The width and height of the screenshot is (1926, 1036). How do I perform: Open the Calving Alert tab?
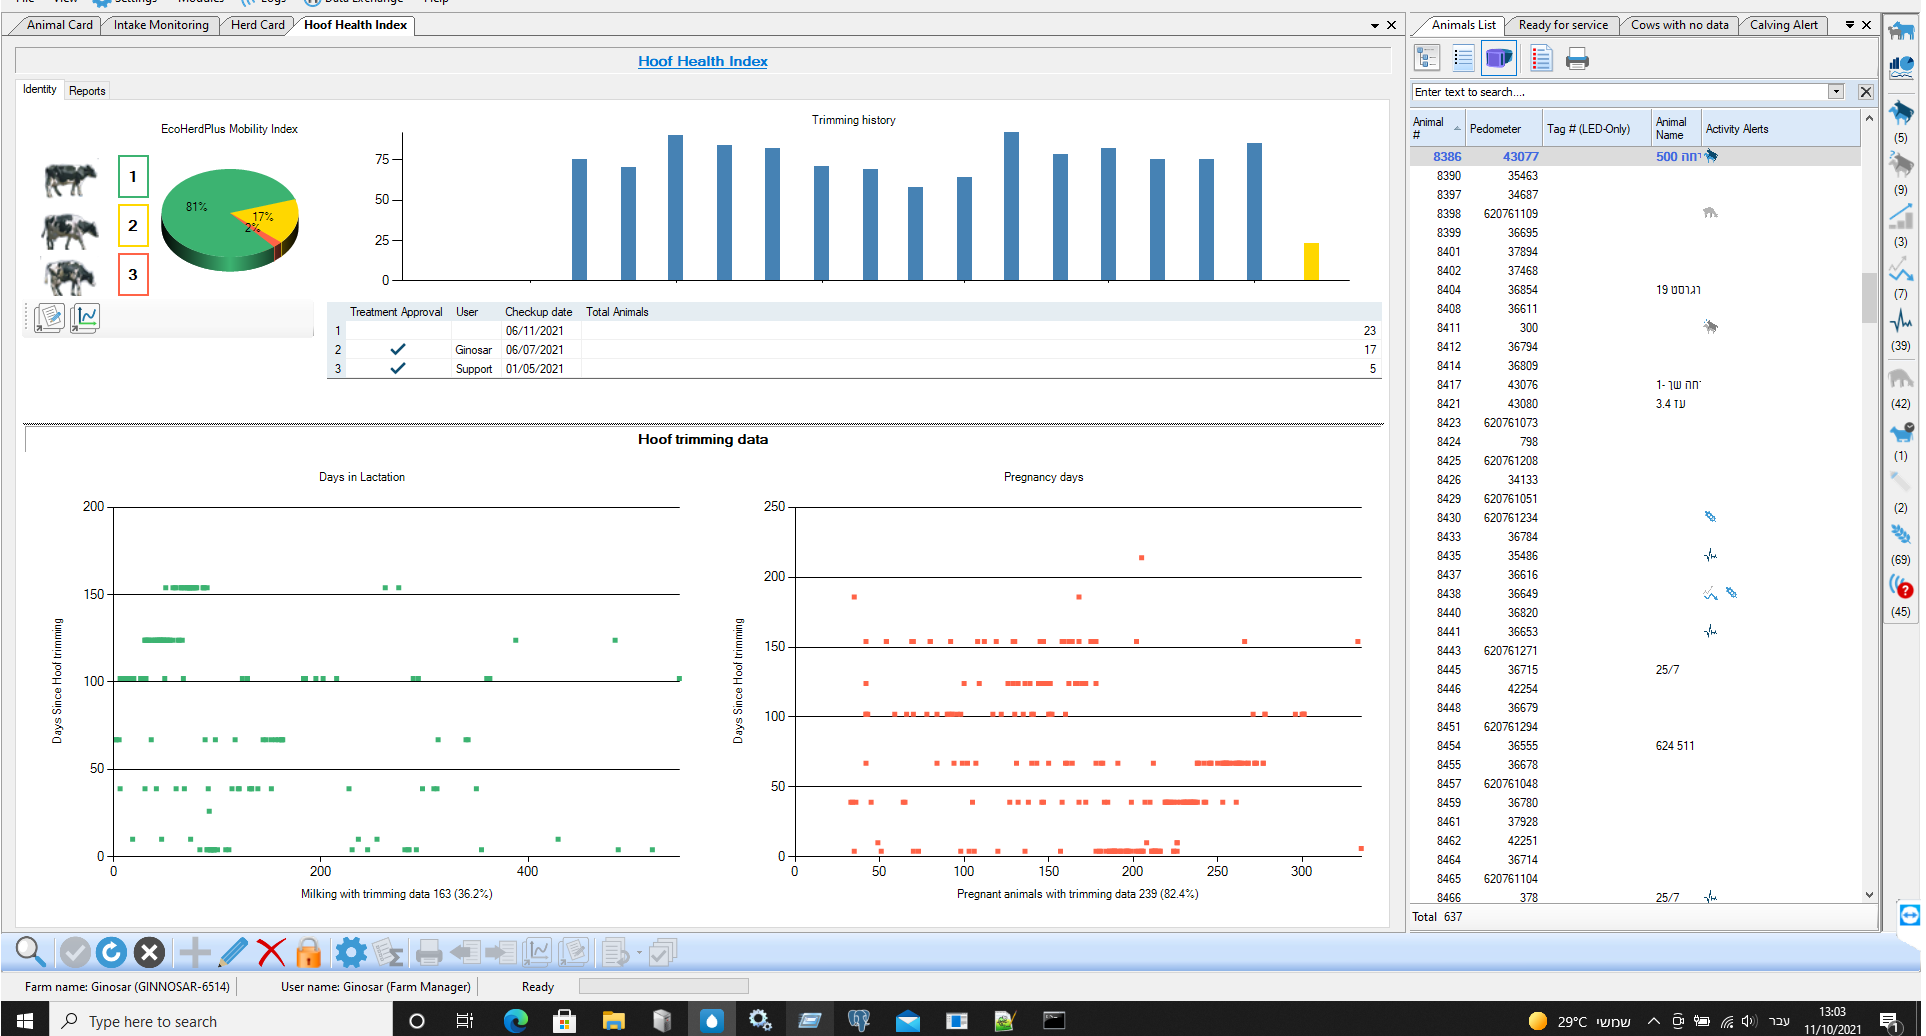[x=1783, y=25]
